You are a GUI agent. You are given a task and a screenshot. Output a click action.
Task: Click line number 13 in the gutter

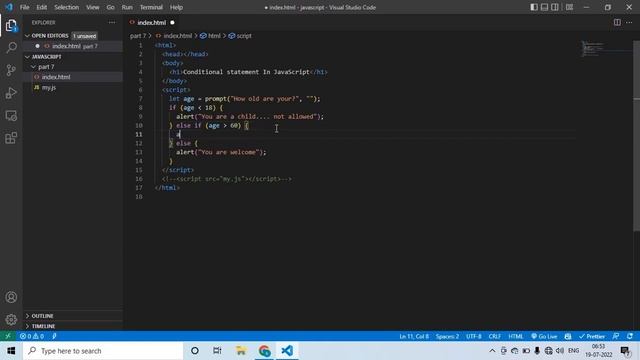(139, 152)
